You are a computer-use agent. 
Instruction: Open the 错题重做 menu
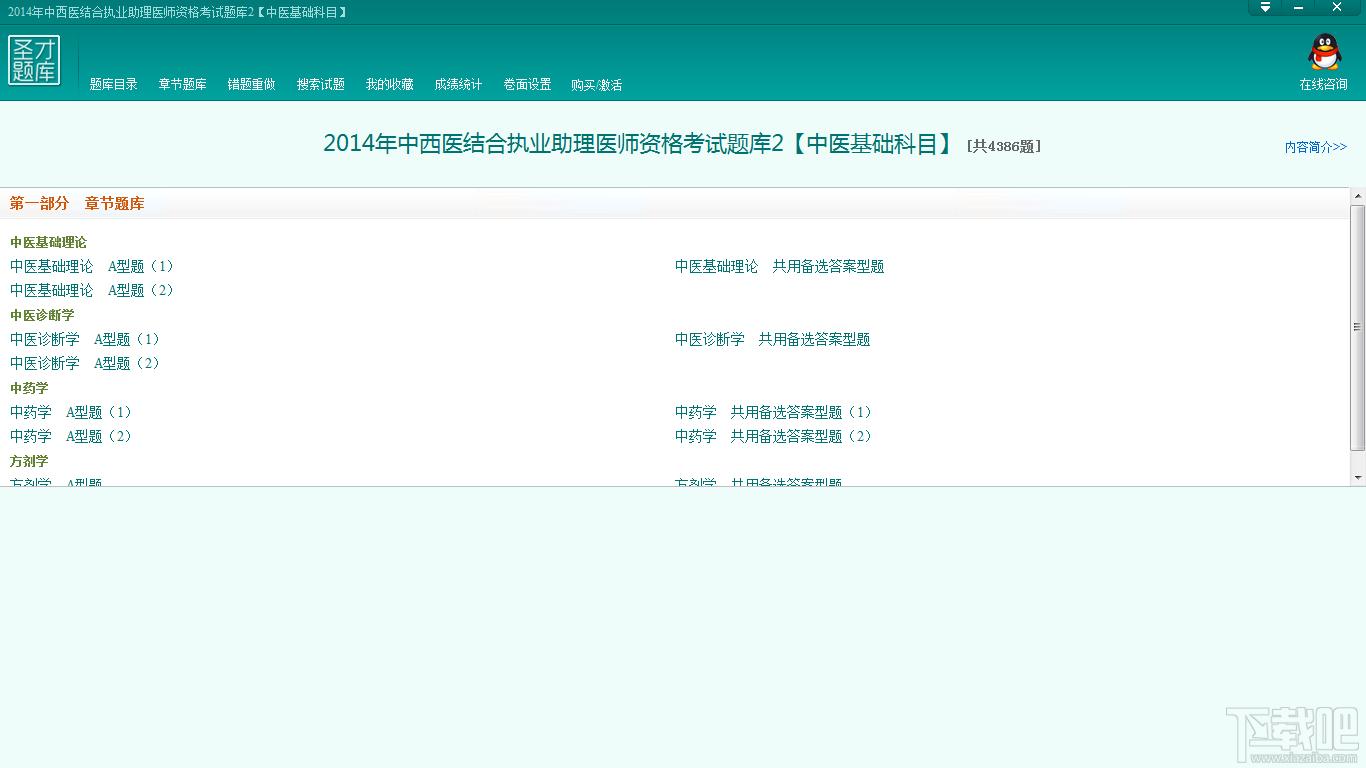coord(251,85)
